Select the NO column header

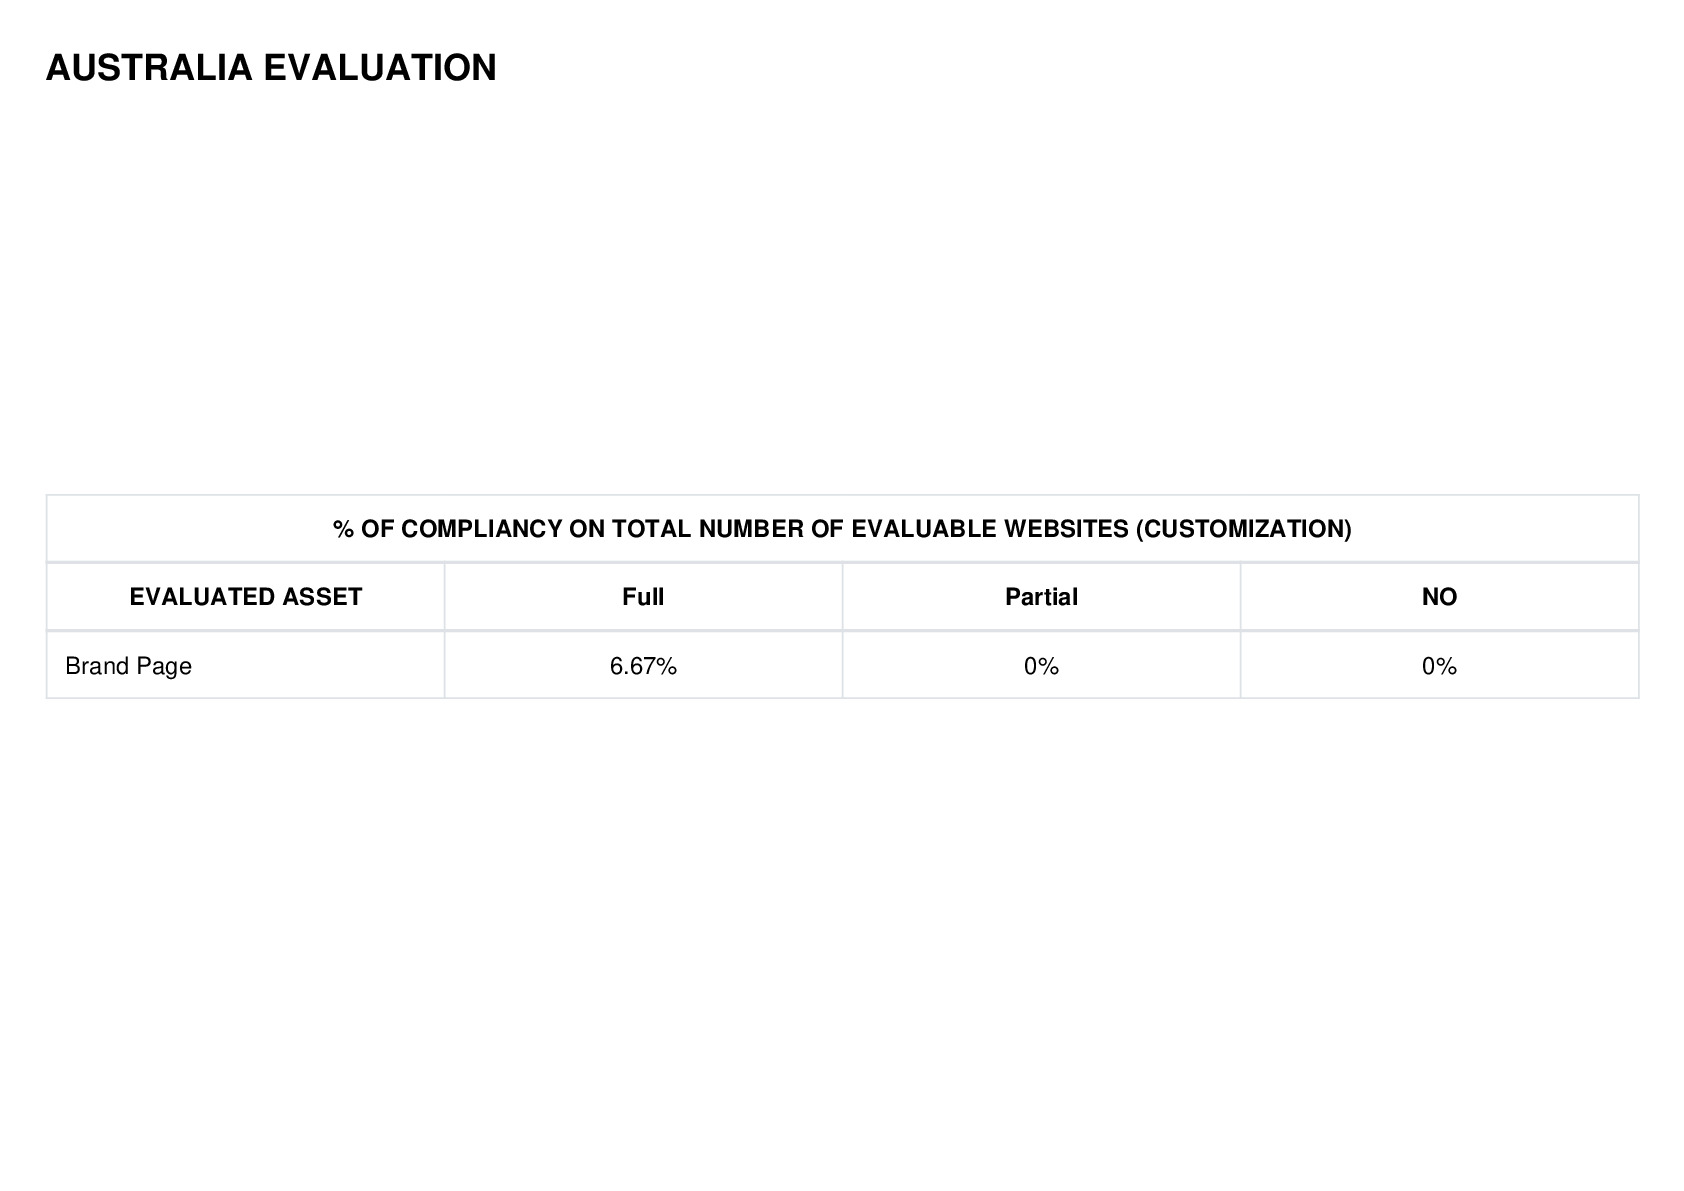1439,597
